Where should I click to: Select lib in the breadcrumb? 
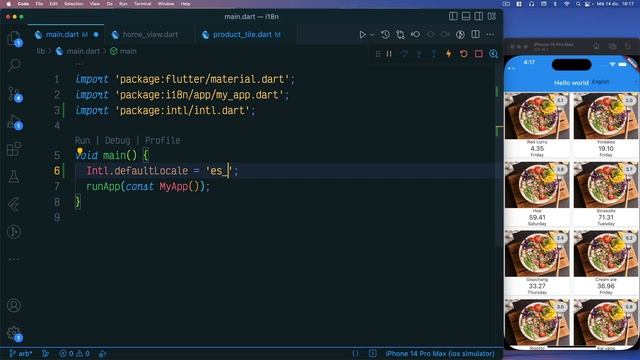point(40,51)
